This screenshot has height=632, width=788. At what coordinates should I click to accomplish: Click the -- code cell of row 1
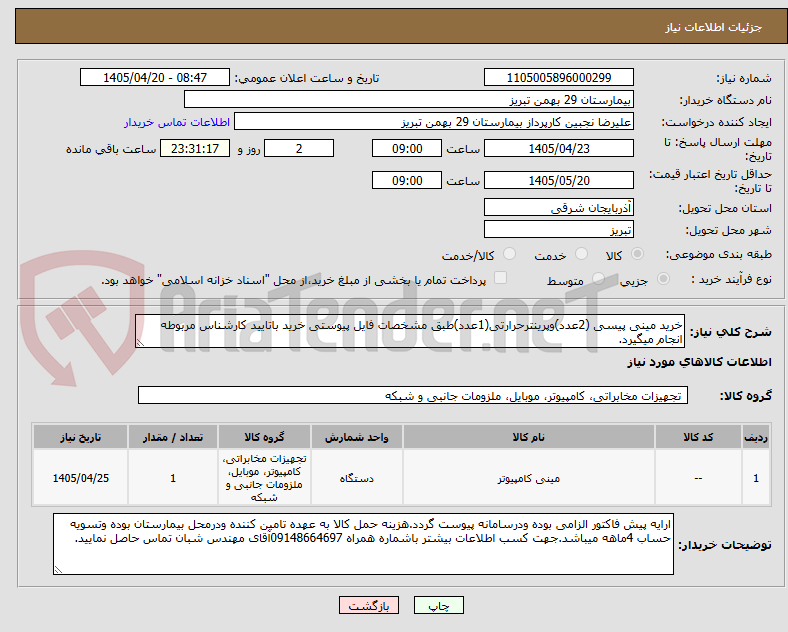(698, 478)
